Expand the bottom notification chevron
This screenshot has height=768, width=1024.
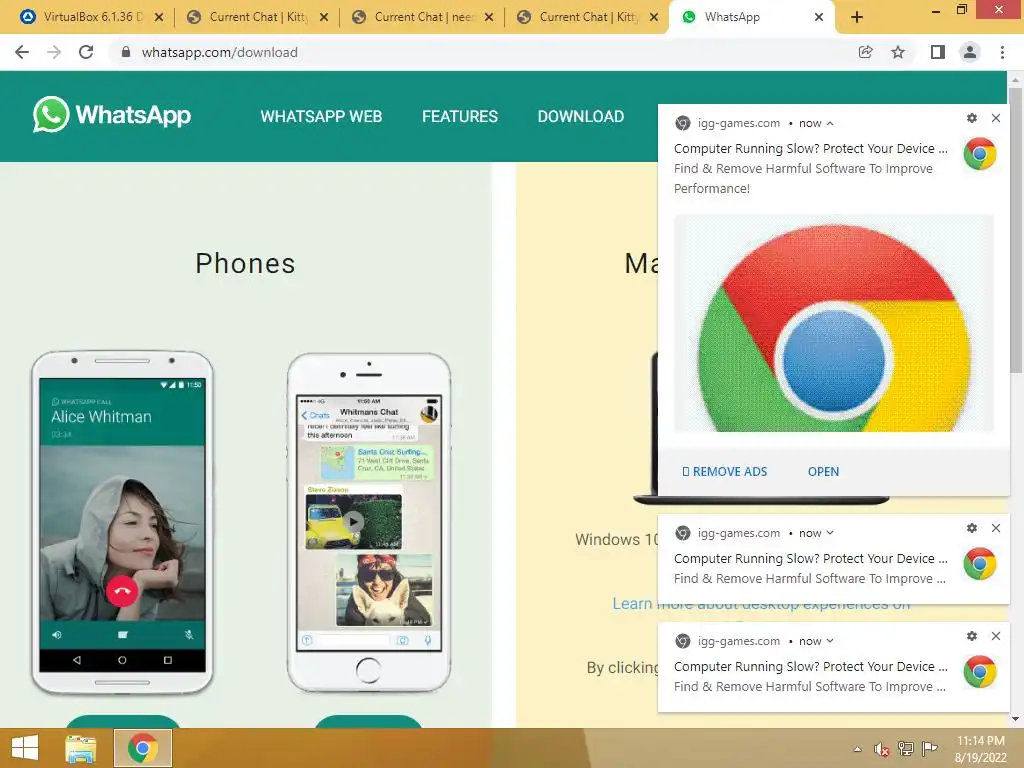coord(830,641)
